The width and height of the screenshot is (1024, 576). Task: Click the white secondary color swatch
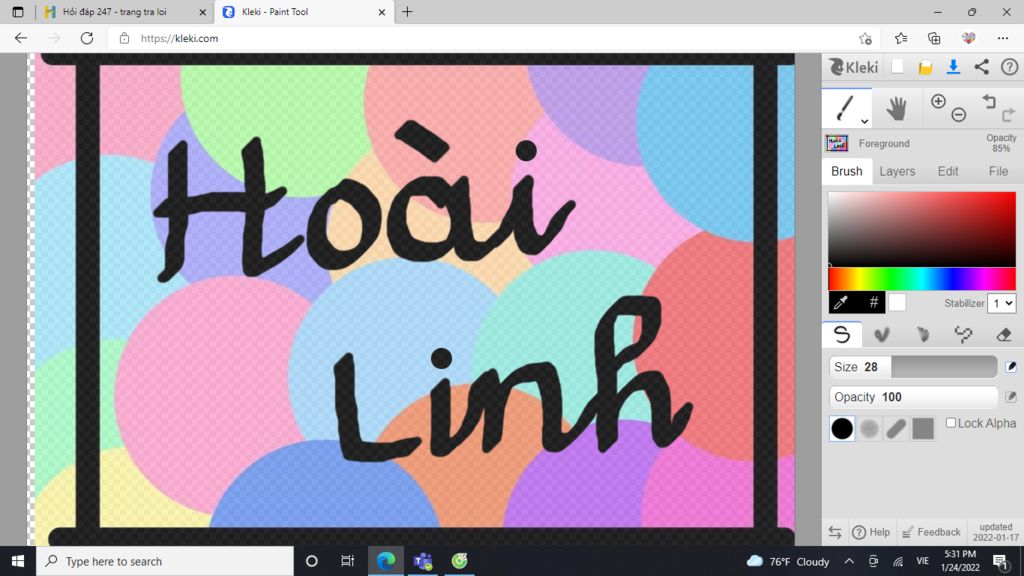coord(897,302)
